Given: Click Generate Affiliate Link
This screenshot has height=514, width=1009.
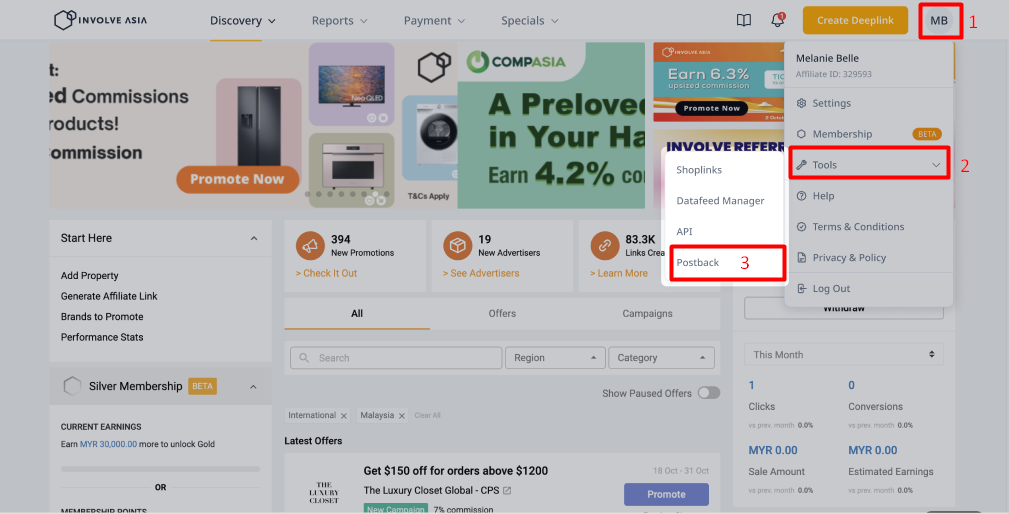Looking at the screenshot, I should tap(109, 296).
